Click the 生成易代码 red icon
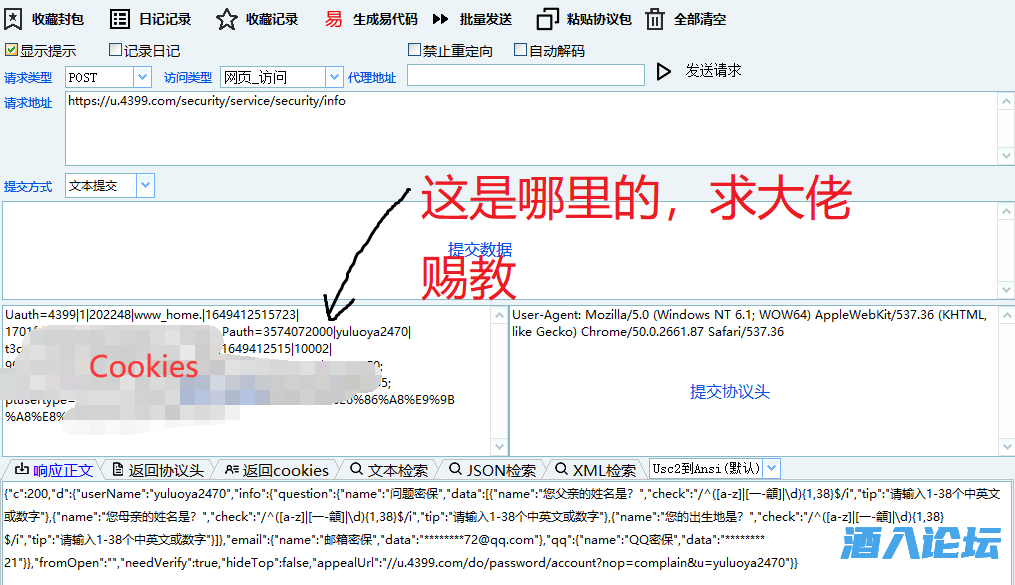Screen dimensions: 1015x585 333,19
